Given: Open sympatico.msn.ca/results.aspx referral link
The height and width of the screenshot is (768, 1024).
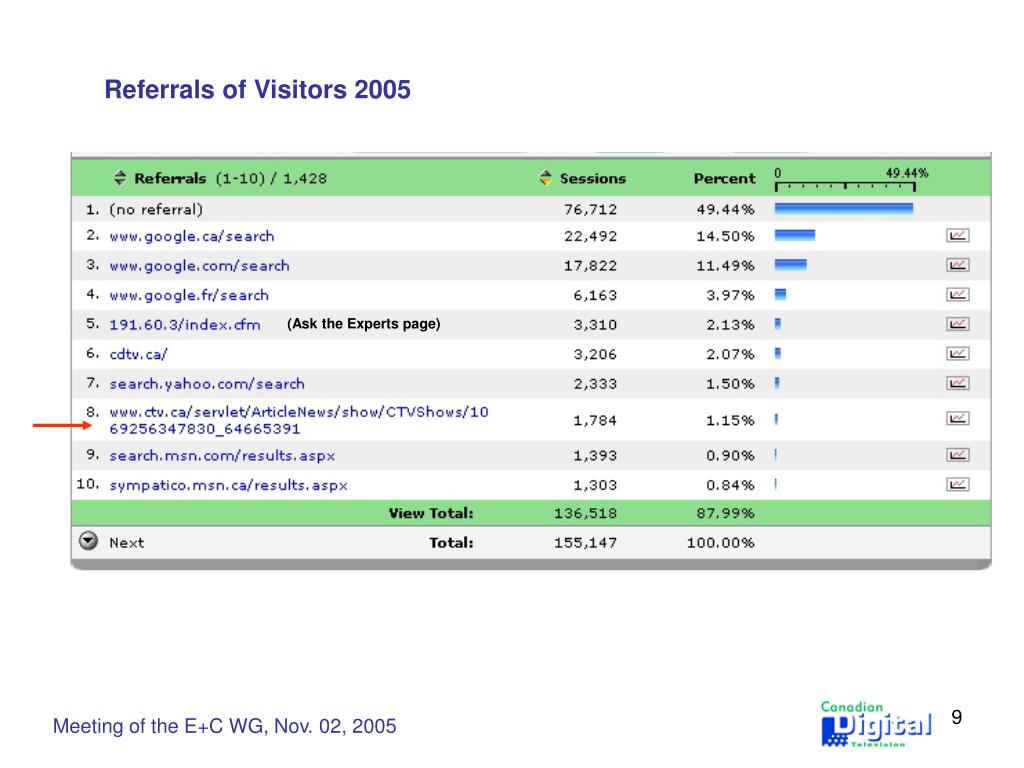Looking at the screenshot, I should 228,485.
